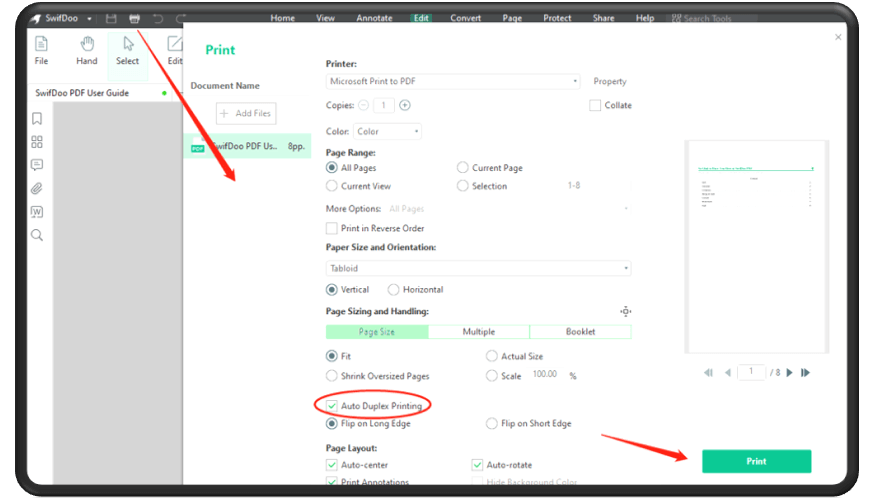Open More Options dropdown
874x498 pixels.
(509, 209)
